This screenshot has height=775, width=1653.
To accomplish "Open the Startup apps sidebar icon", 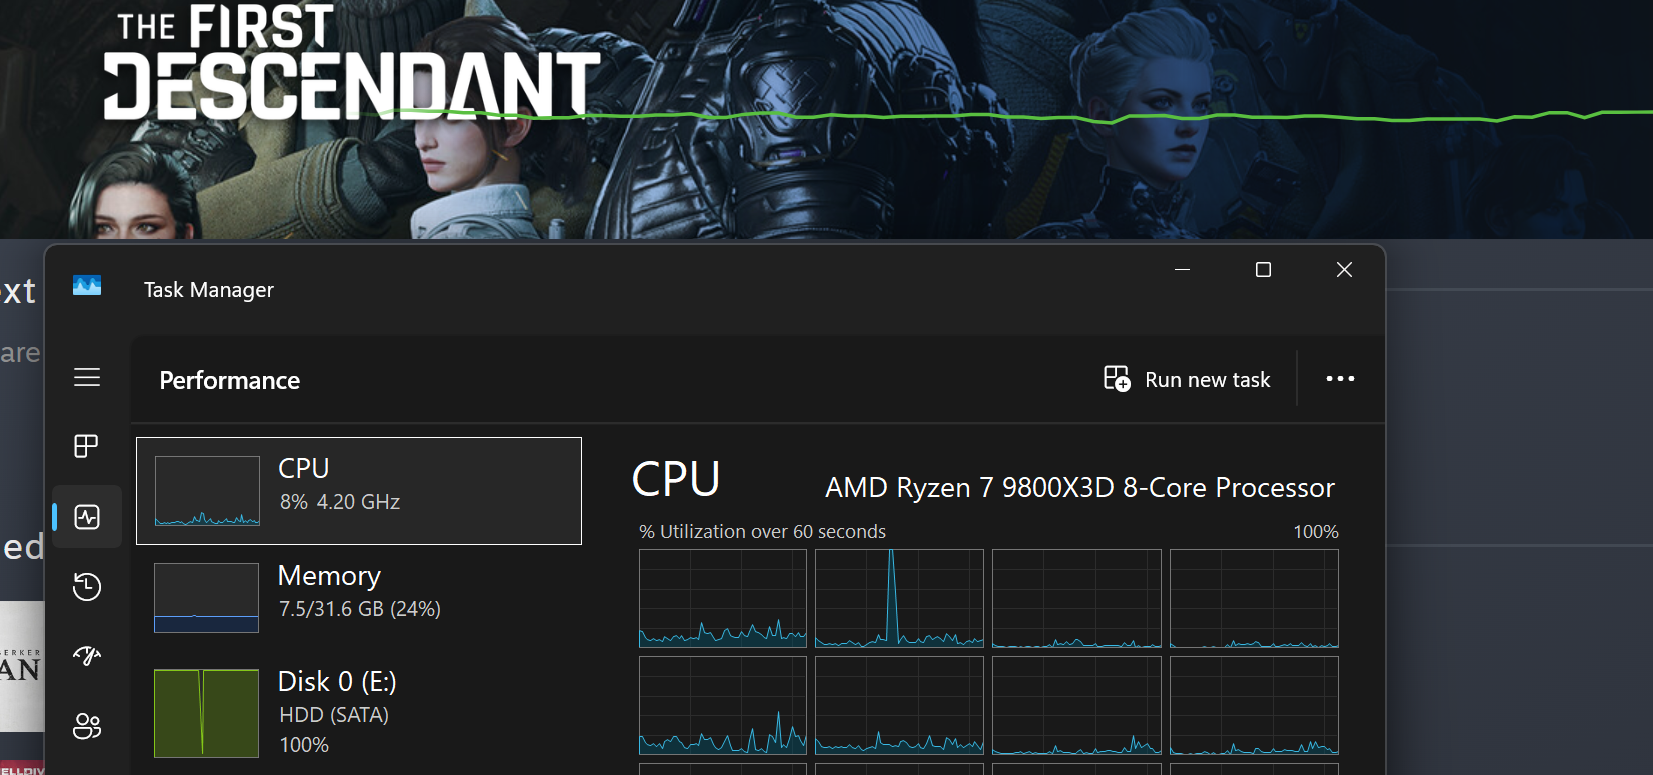I will click(87, 656).
